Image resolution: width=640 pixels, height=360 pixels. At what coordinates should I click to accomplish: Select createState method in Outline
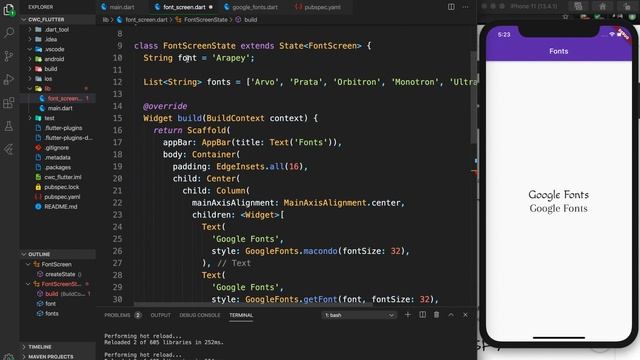point(58,274)
